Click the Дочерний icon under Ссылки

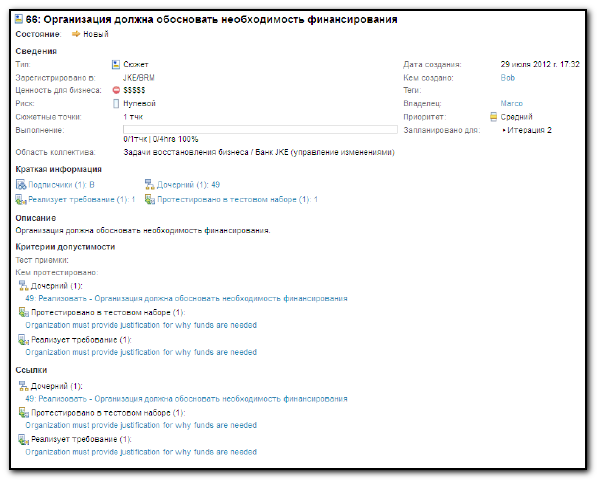[x=24, y=386]
